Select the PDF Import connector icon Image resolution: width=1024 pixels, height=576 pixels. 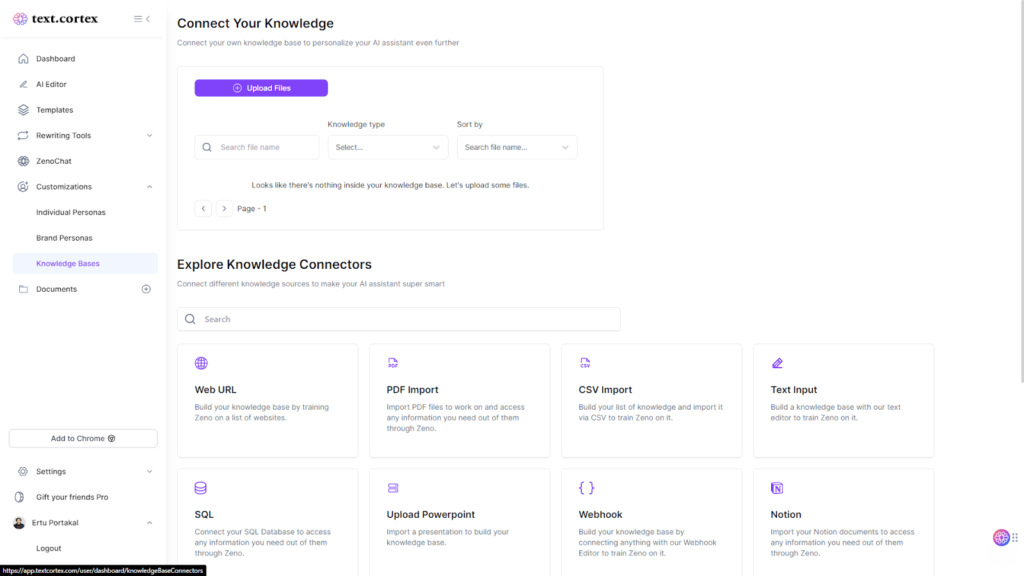[x=392, y=363]
